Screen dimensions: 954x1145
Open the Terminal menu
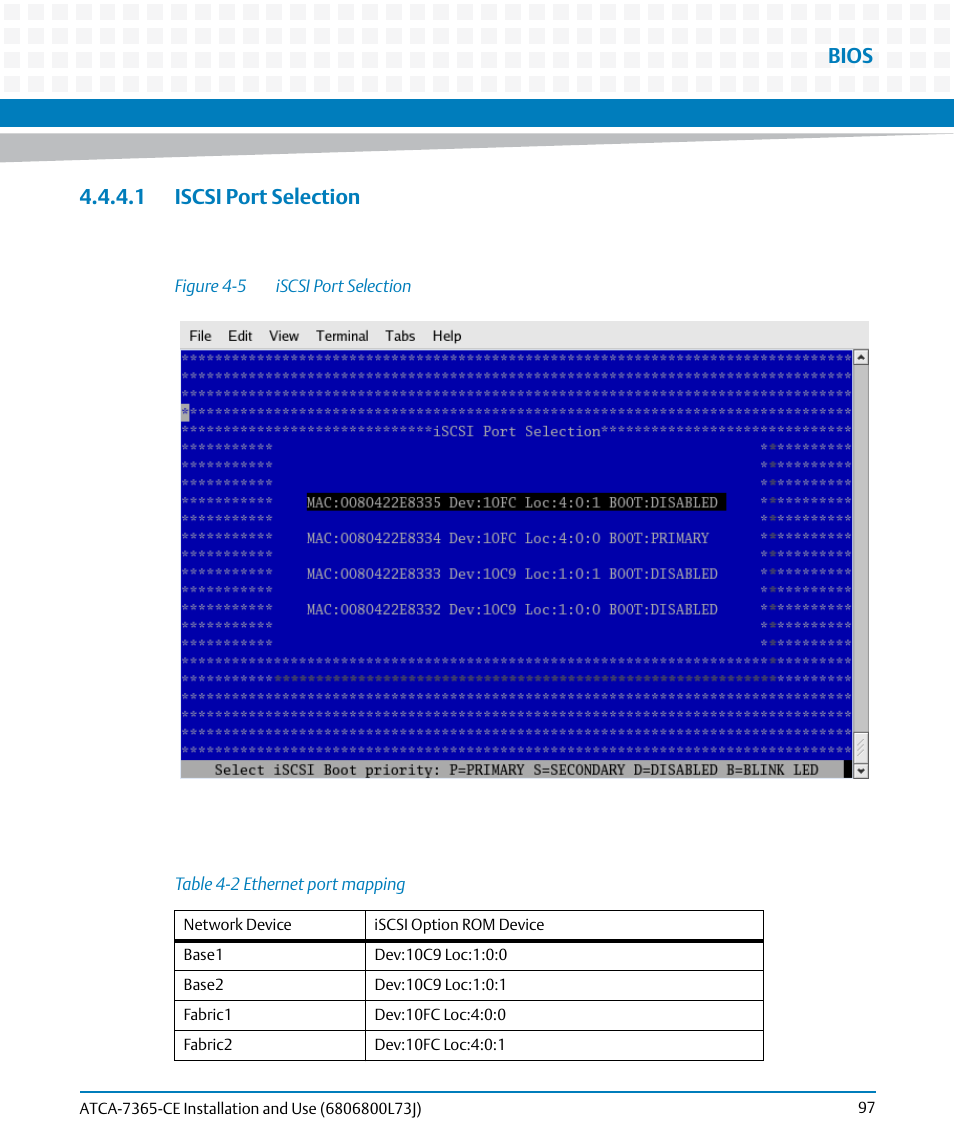pyautogui.click(x=342, y=336)
